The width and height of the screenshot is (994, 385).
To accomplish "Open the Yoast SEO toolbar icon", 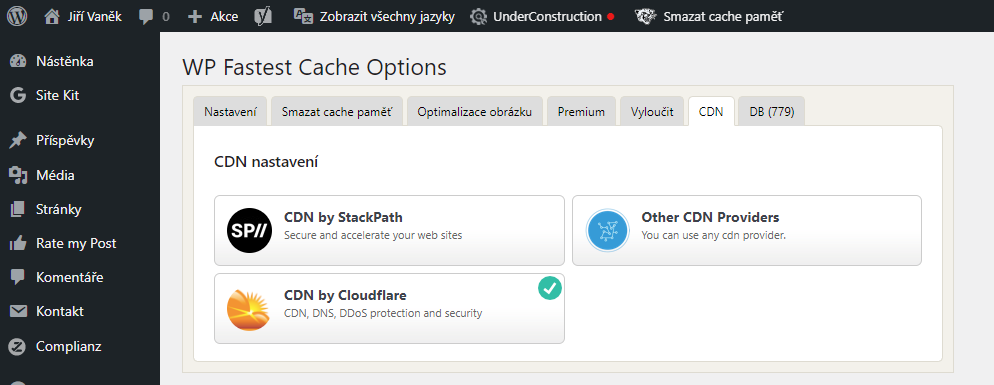I will [x=262, y=16].
